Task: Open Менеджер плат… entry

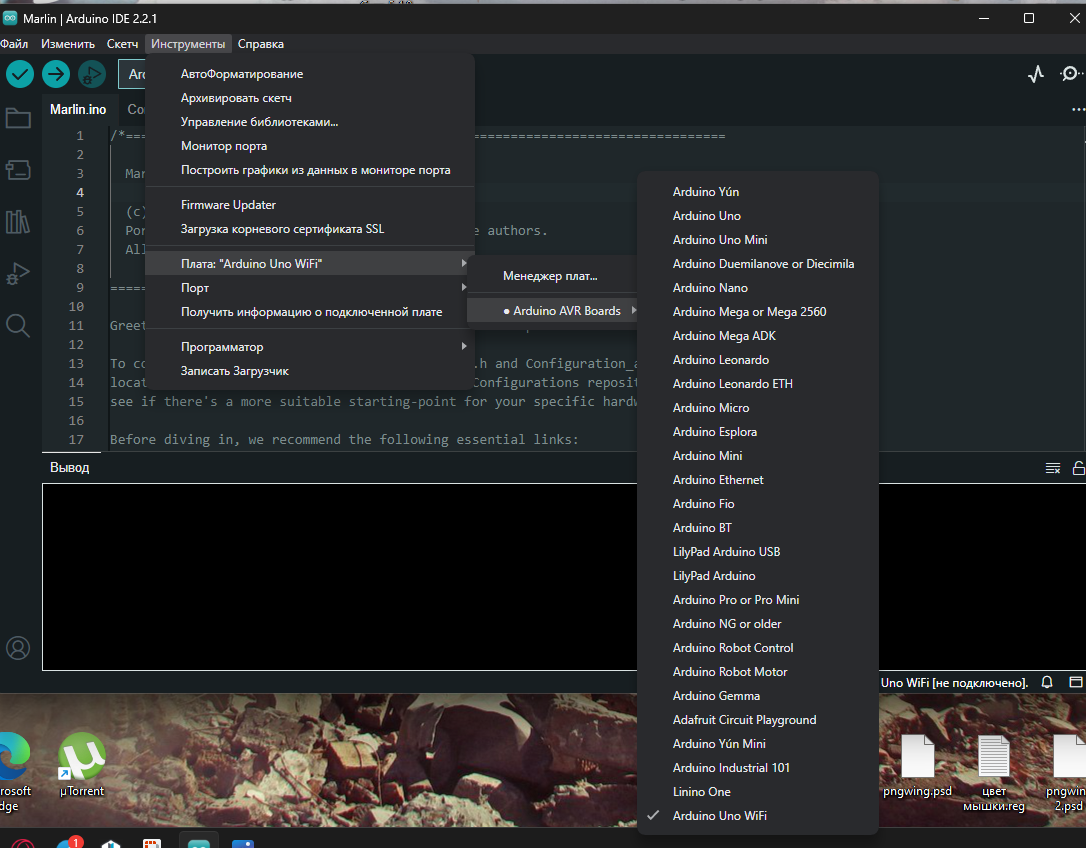Action: pyautogui.click(x=549, y=276)
